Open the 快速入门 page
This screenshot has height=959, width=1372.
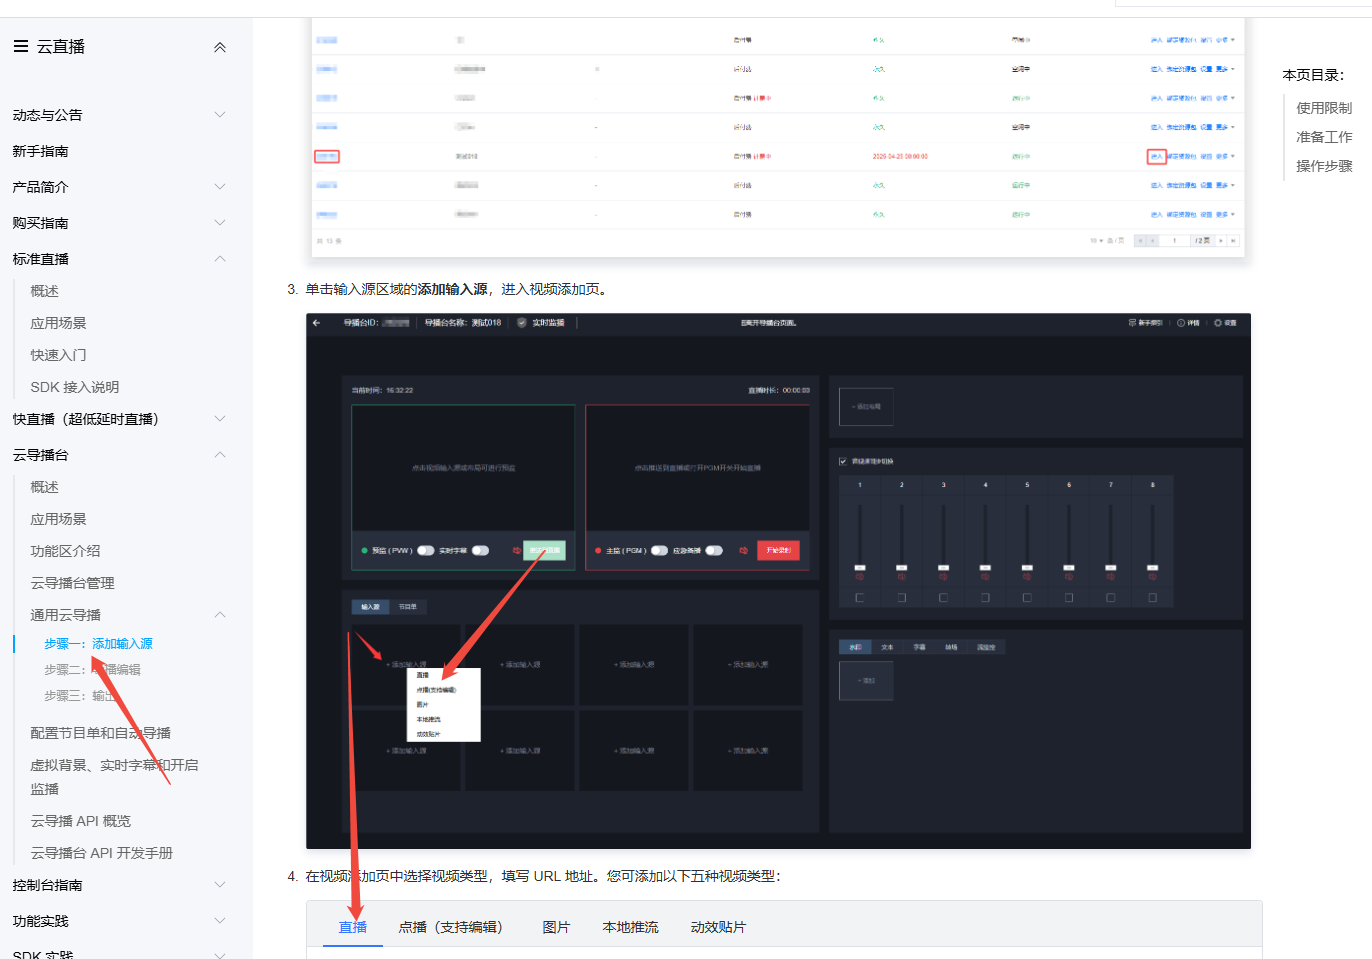point(59,355)
